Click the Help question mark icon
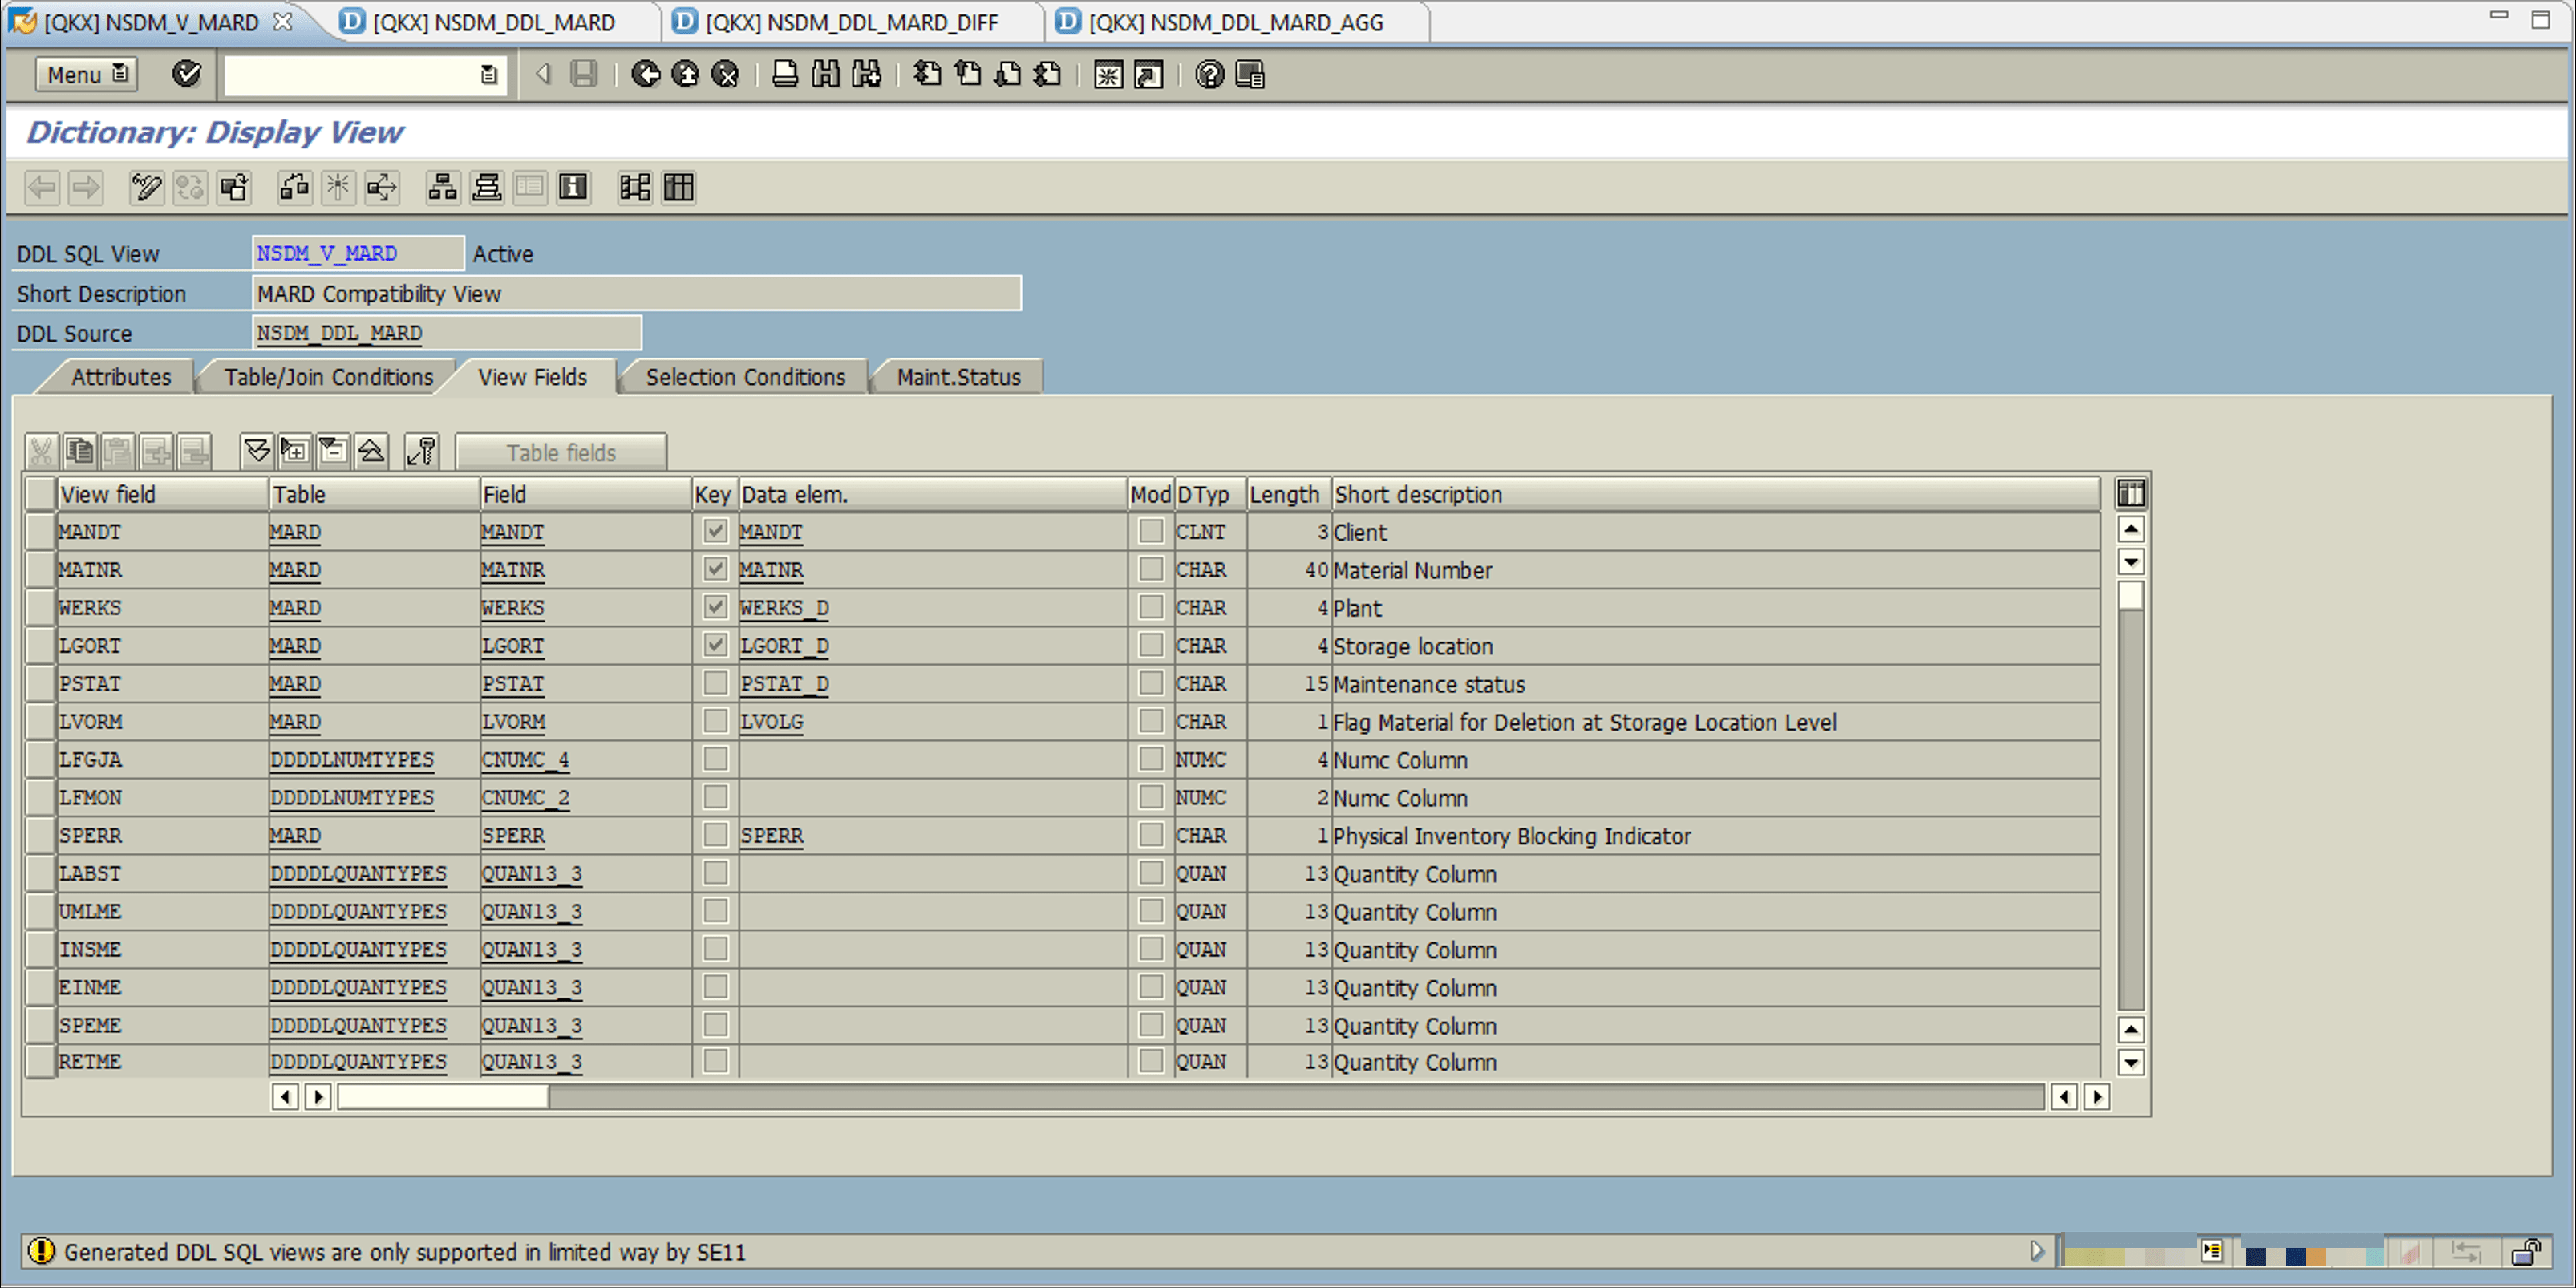 (1209, 74)
